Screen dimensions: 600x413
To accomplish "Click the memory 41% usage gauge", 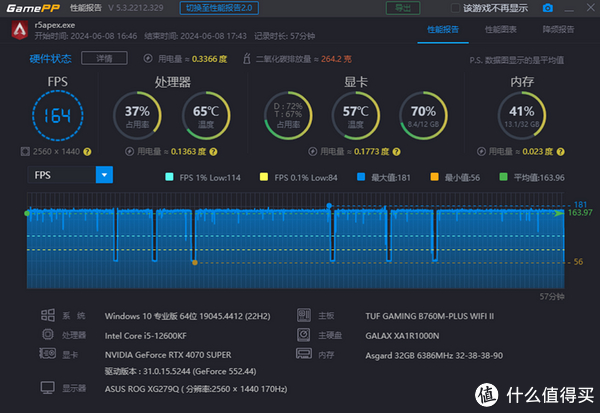I will (x=522, y=116).
